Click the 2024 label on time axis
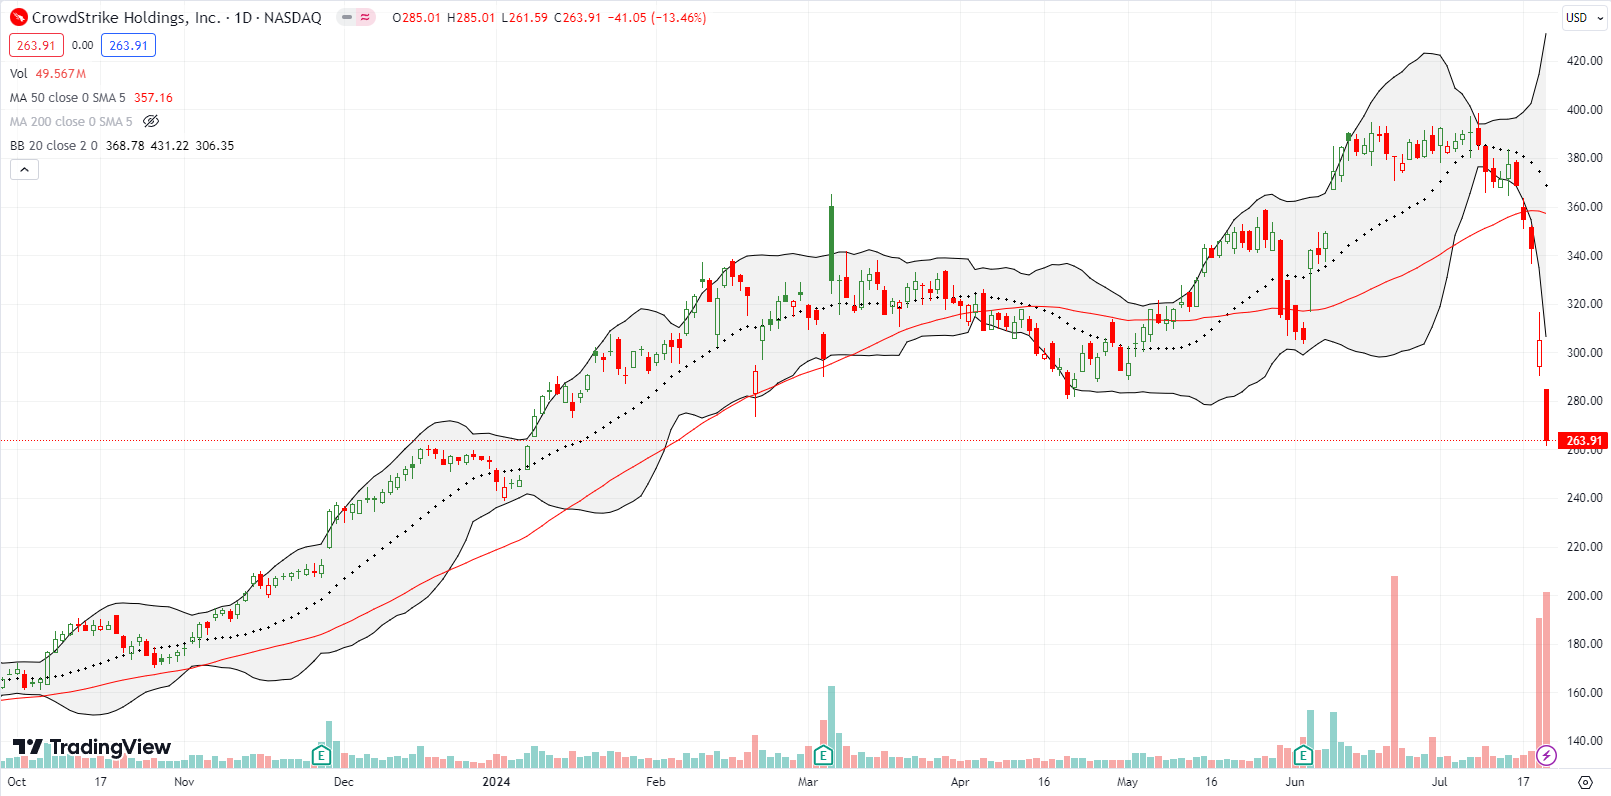 [496, 782]
